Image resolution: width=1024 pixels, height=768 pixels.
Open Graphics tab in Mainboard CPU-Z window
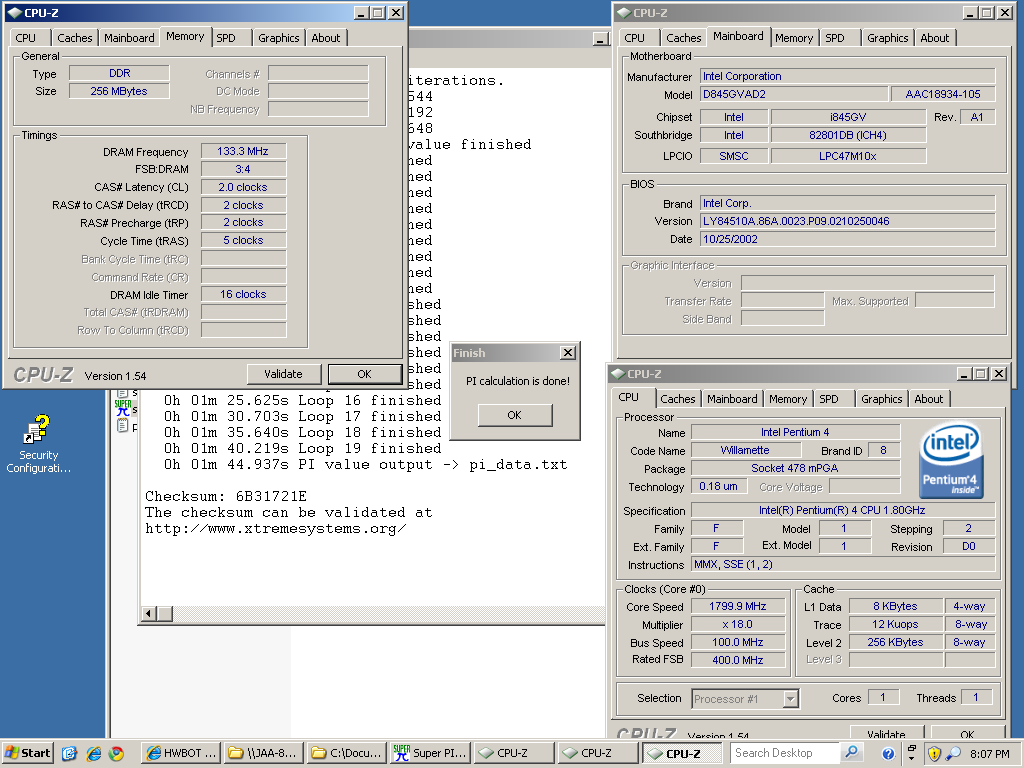[x=888, y=38]
